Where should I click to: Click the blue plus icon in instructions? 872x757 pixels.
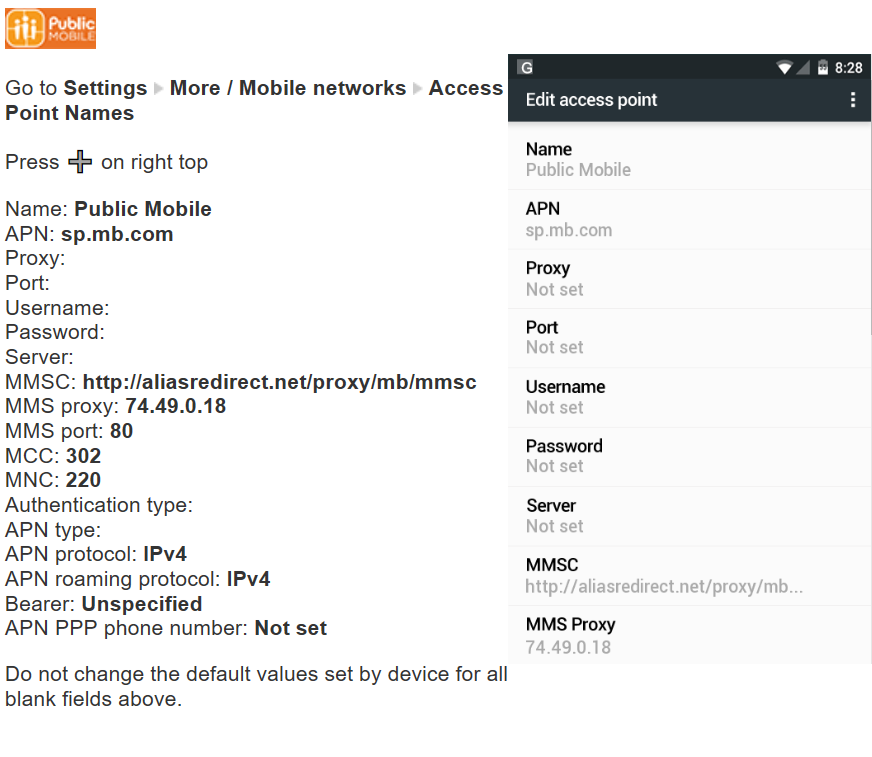click(80, 162)
